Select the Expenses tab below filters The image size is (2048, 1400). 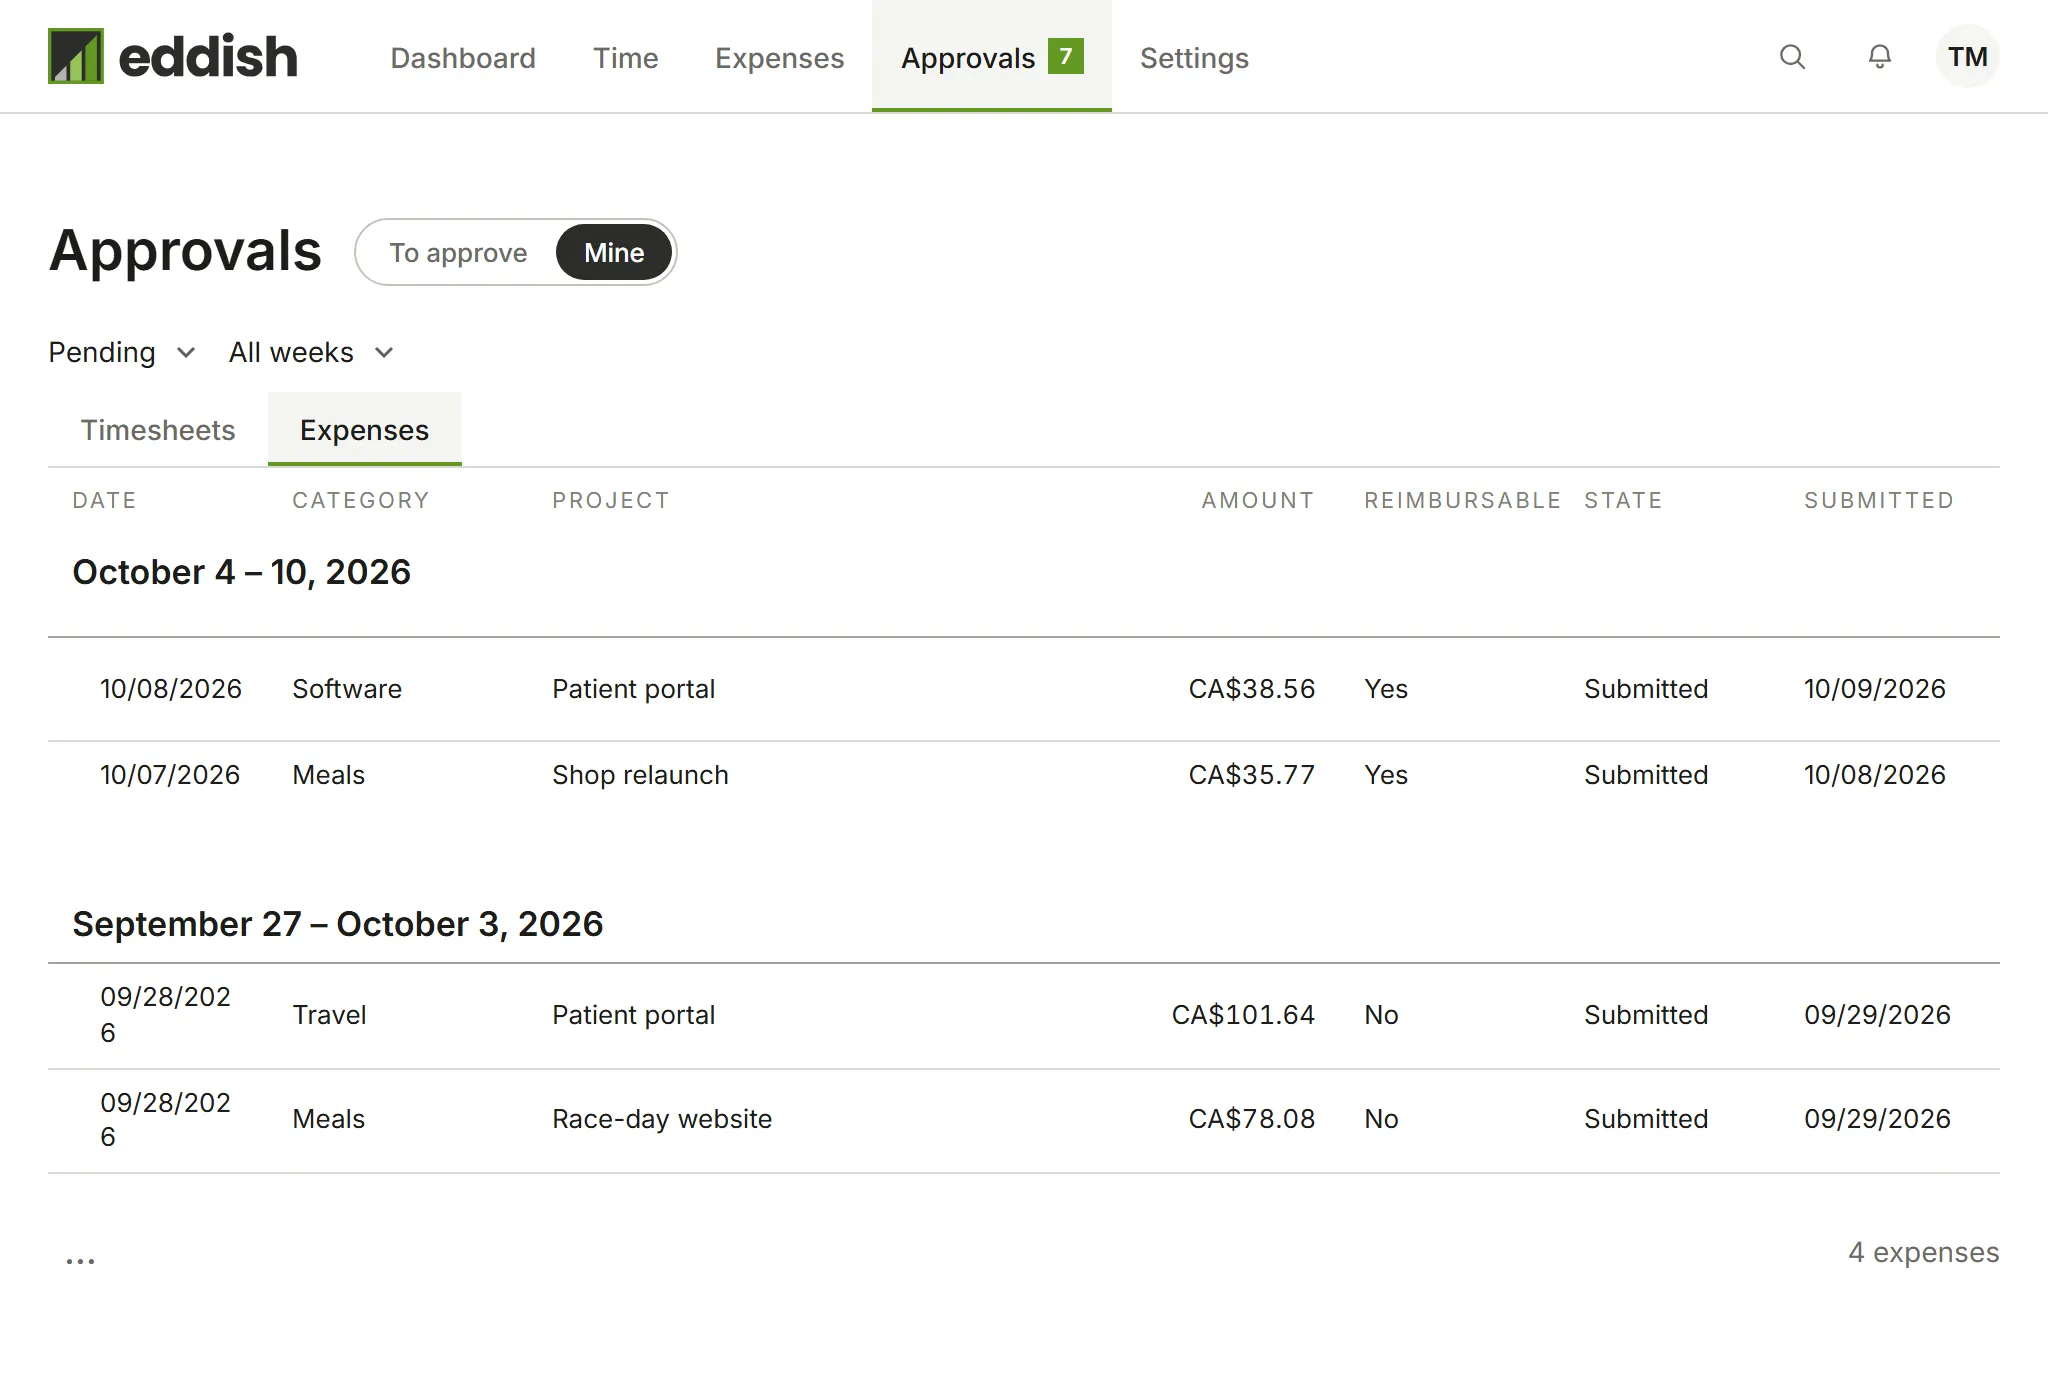(364, 430)
